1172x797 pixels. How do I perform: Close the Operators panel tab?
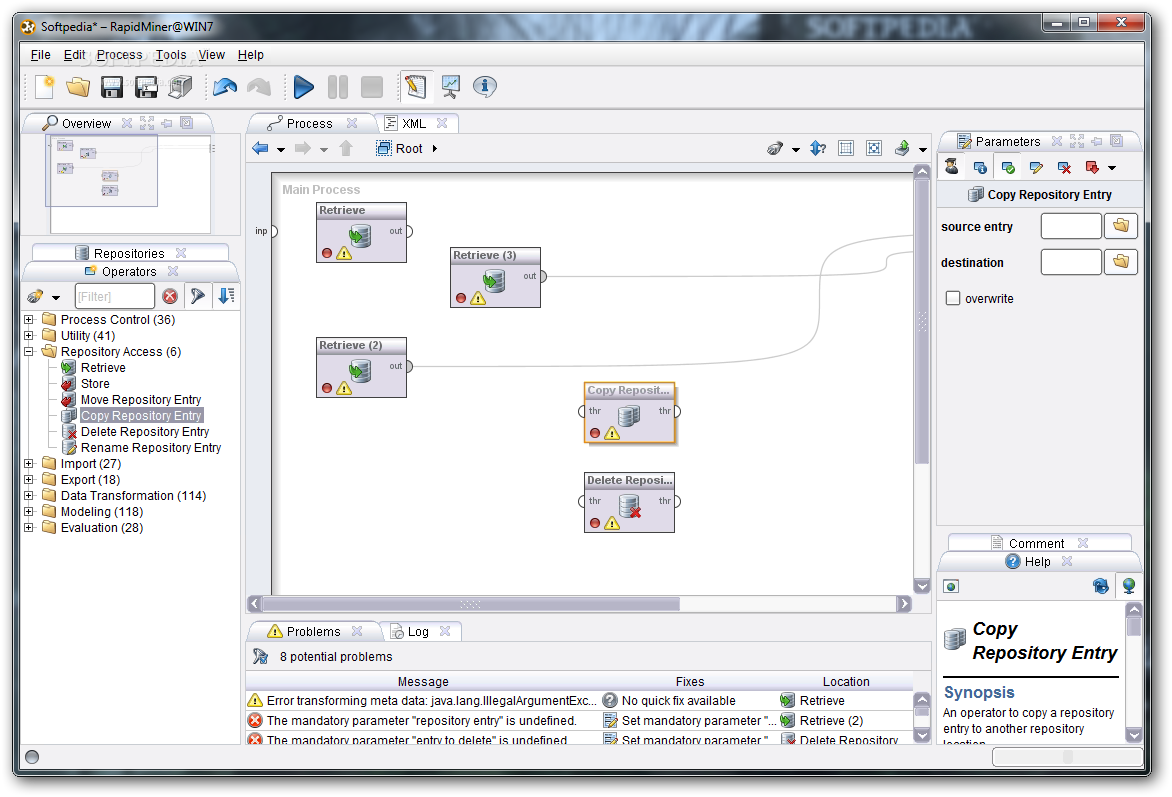pos(173,271)
